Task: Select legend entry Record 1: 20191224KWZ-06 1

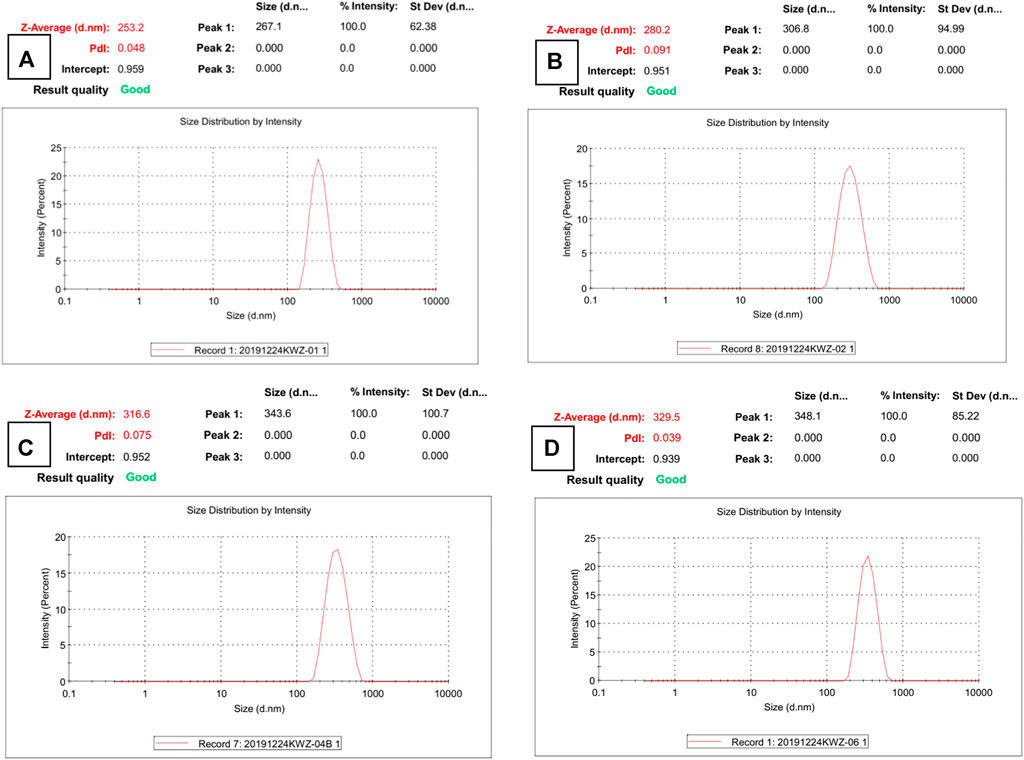Action: pos(778,742)
